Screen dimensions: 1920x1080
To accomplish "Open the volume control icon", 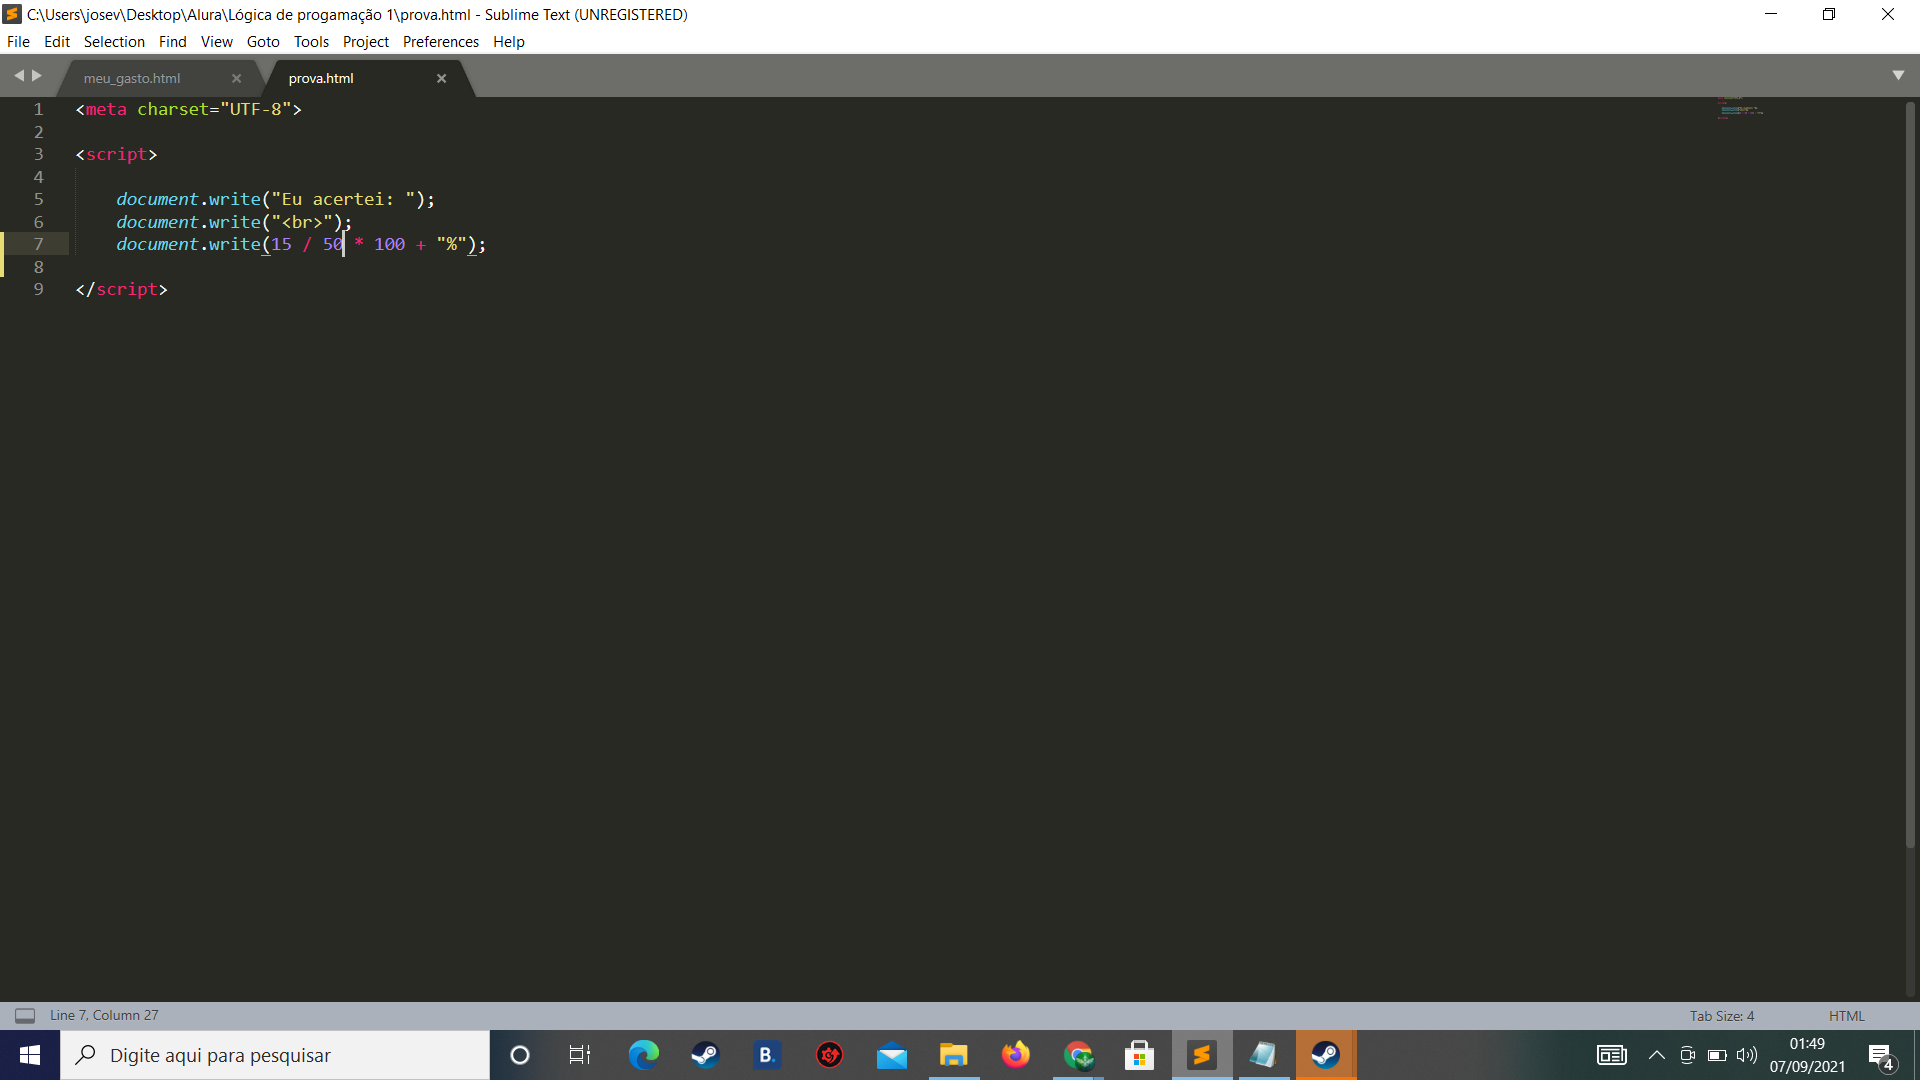I will pyautogui.click(x=1747, y=1055).
